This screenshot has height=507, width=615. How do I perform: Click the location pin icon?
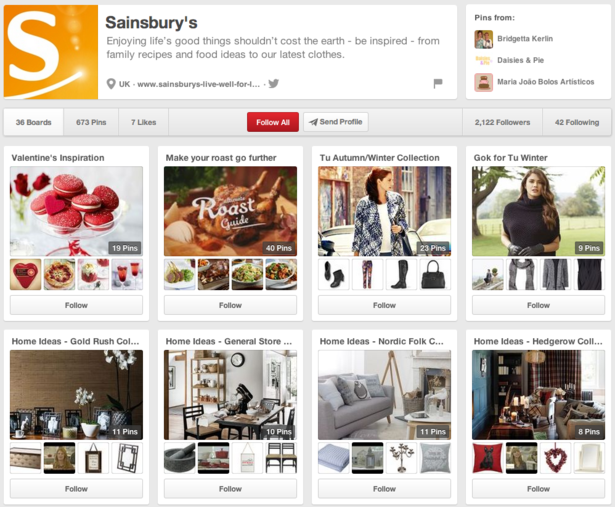click(111, 84)
